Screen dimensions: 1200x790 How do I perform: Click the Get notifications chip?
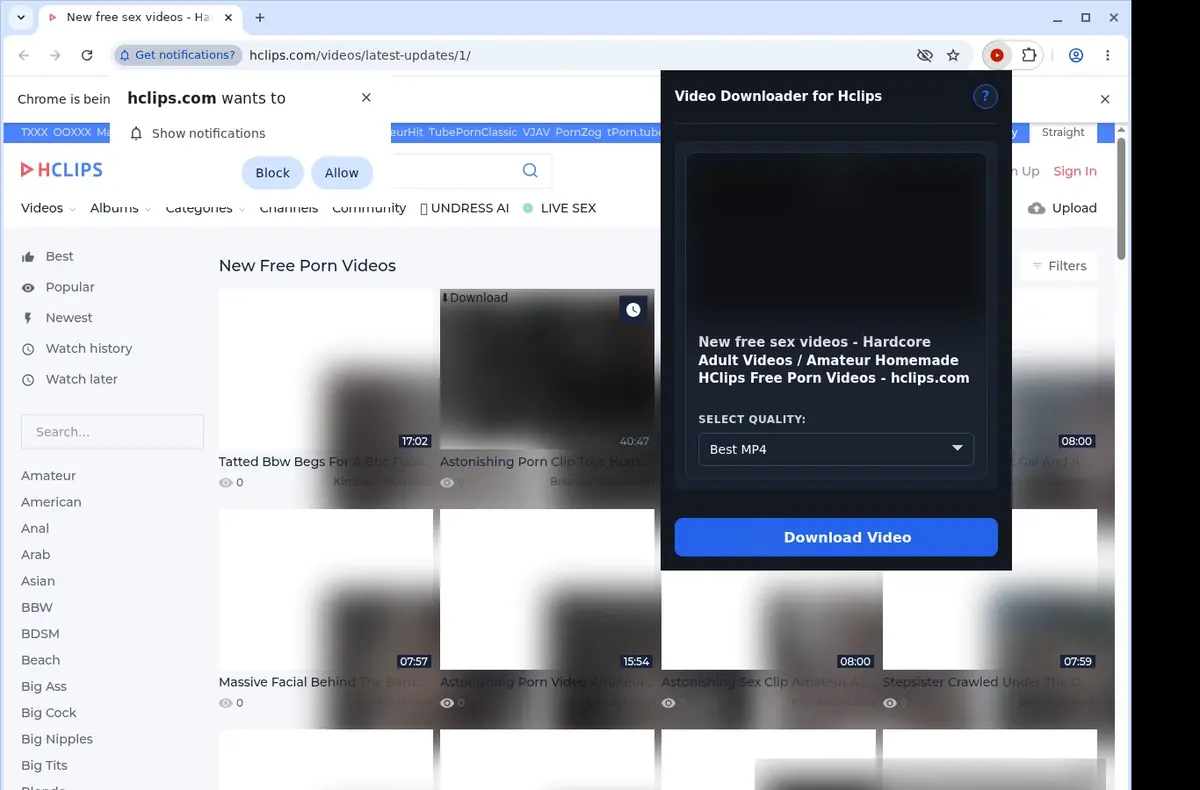coord(178,55)
